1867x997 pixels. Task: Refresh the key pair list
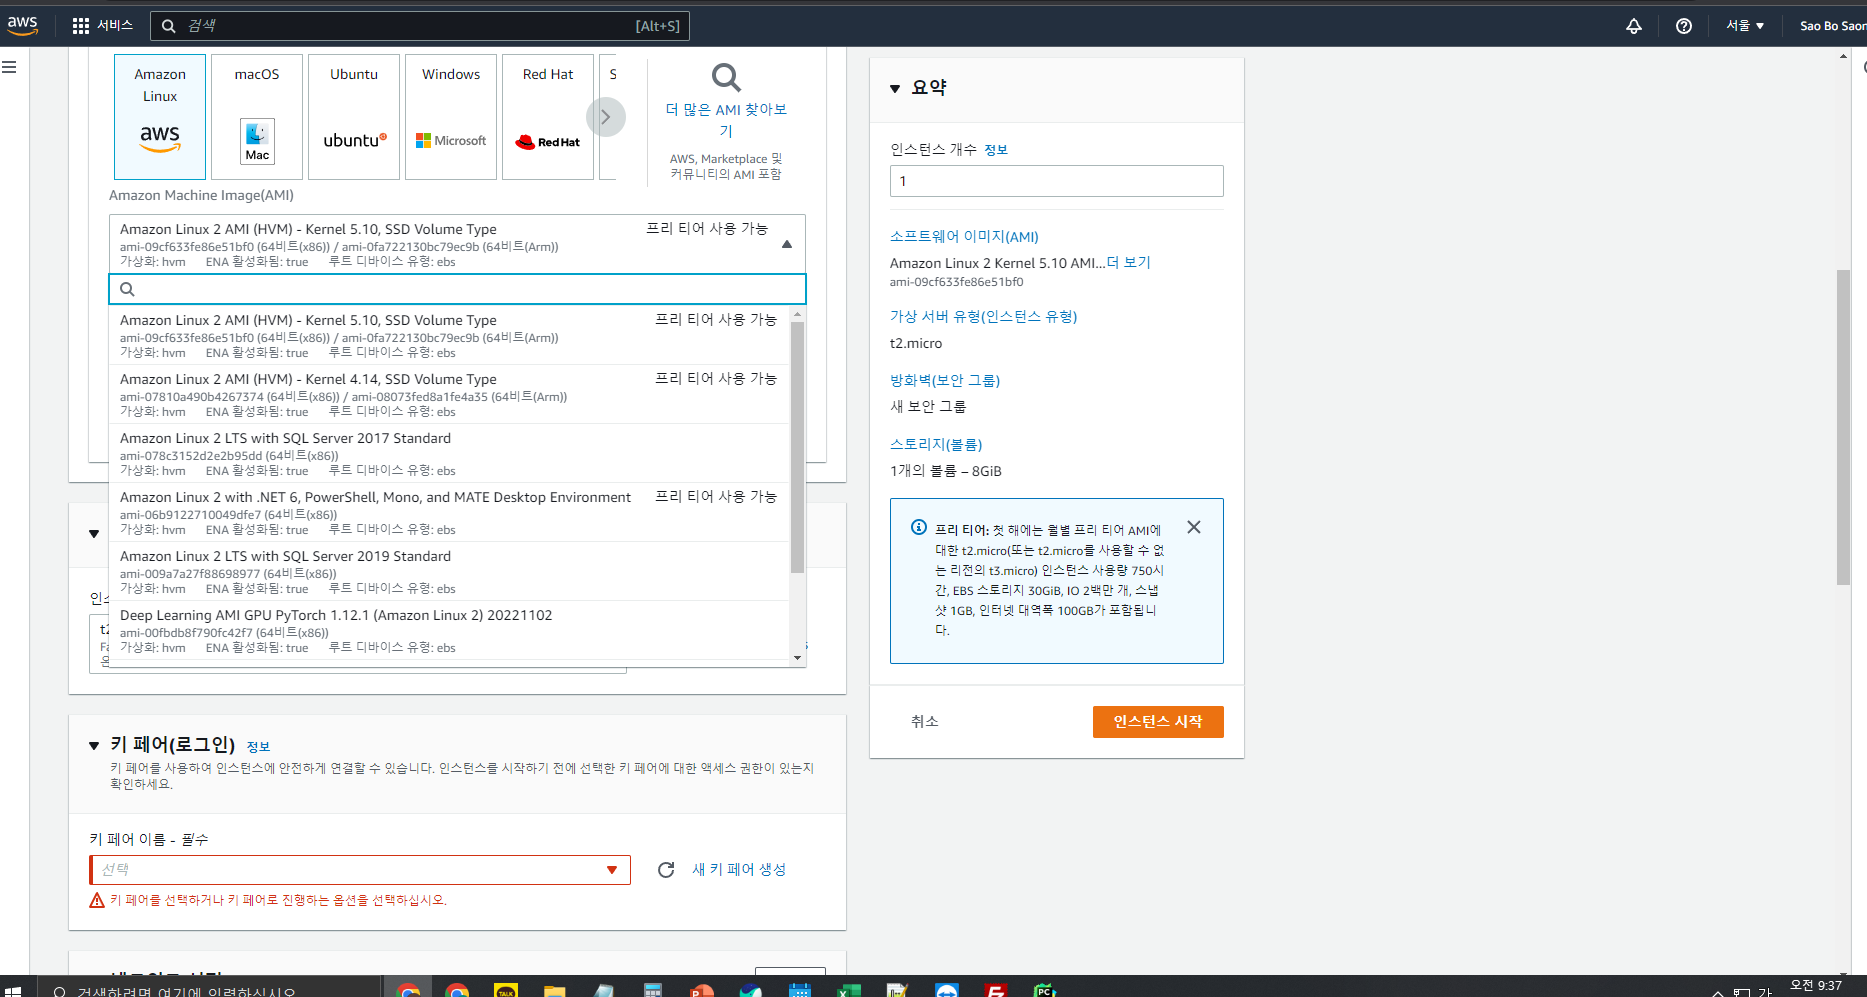pyautogui.click(x=666, y=870)
